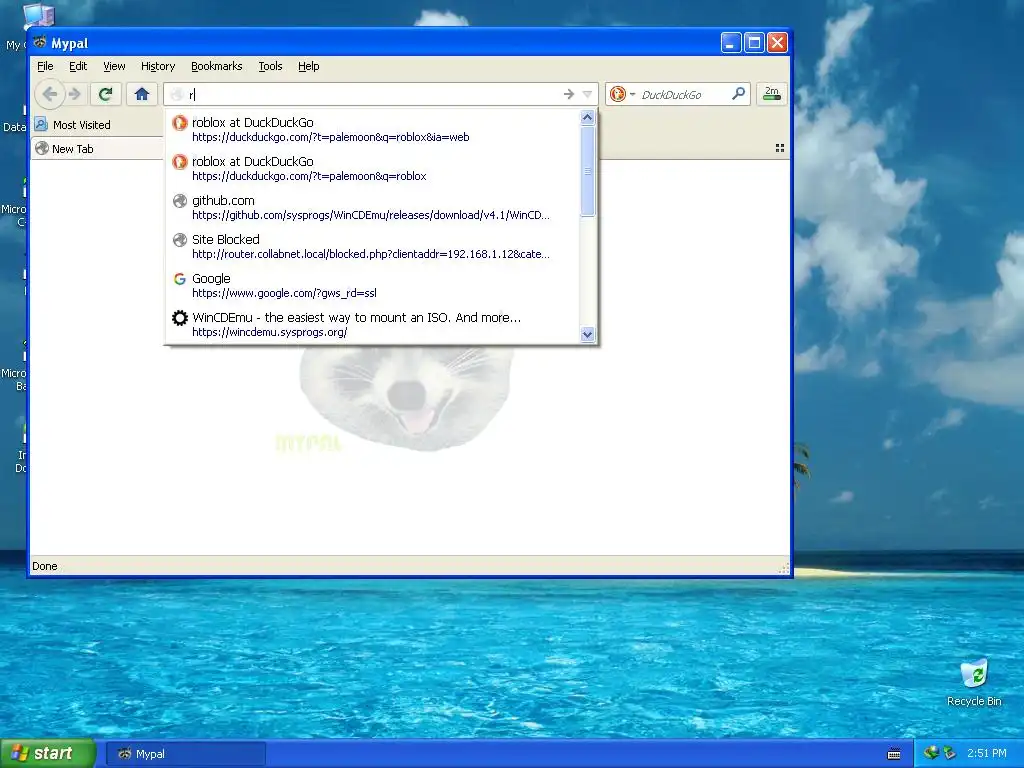Click the DuckDuckGo engine logo

pos(617,95)
